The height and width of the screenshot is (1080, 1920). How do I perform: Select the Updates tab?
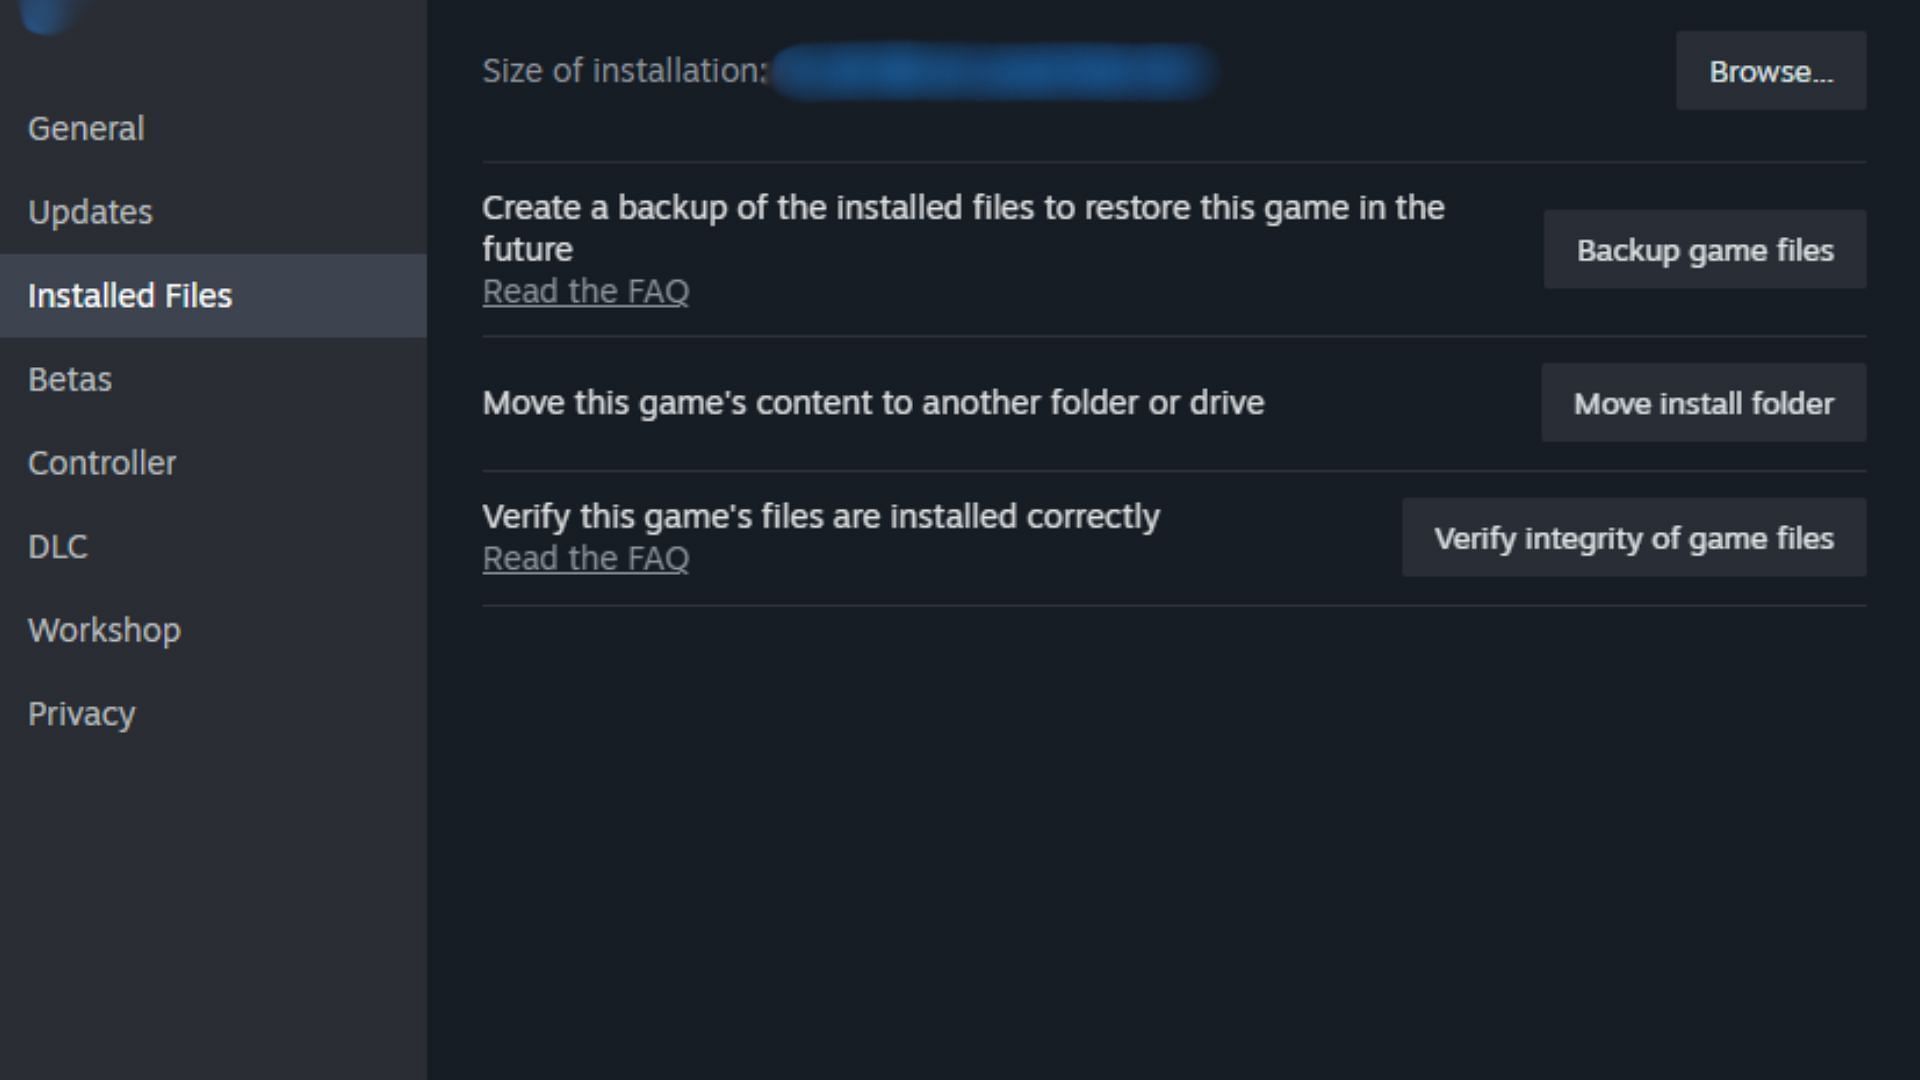click(x=90, y=211)
